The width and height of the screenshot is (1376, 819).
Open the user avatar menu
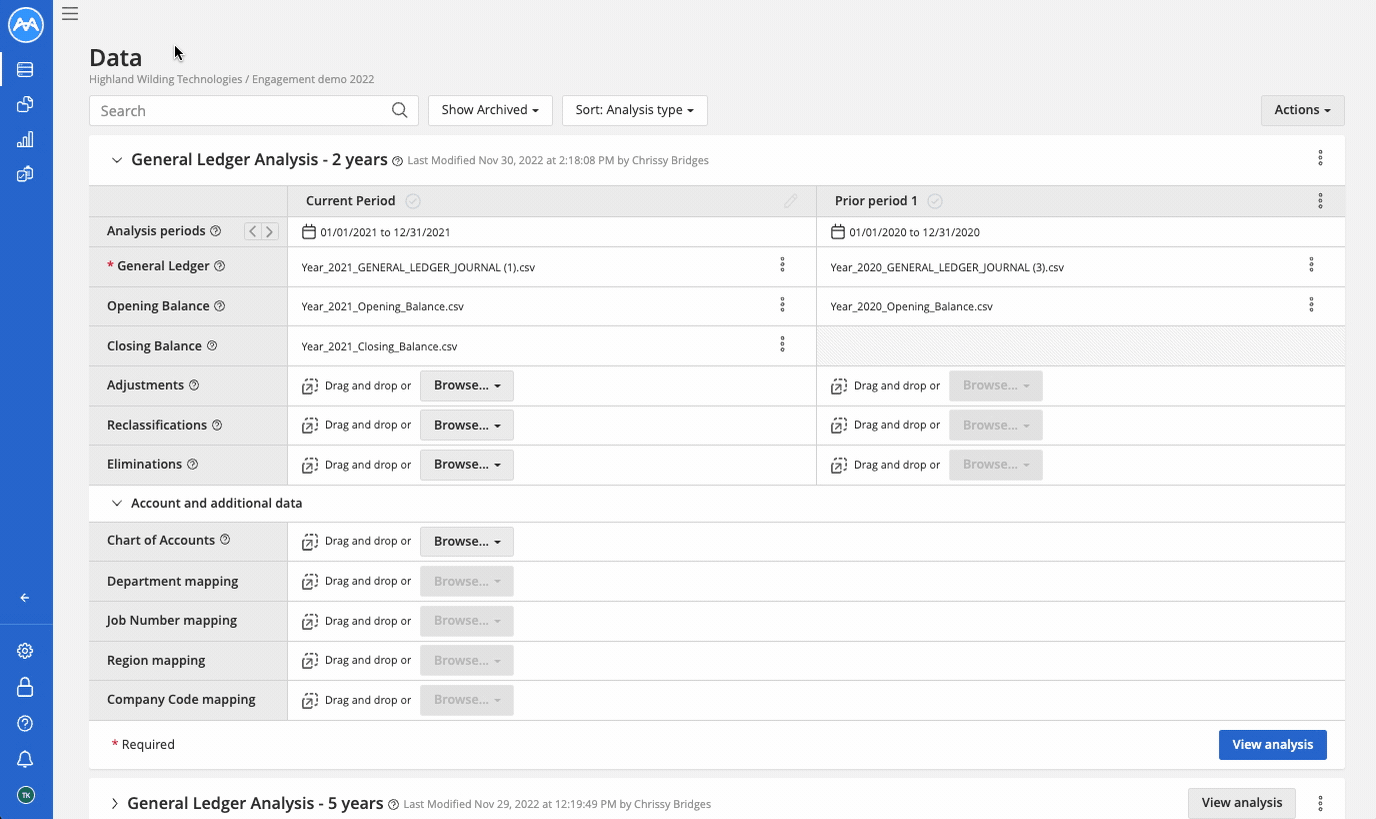click(26, 795)
